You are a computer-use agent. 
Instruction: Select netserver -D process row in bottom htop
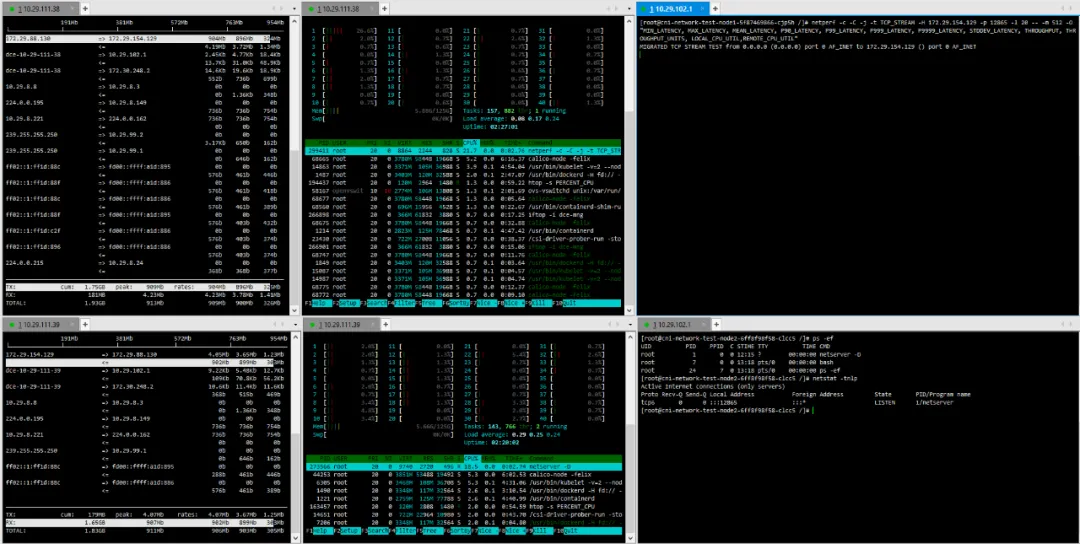pos(463,466)
